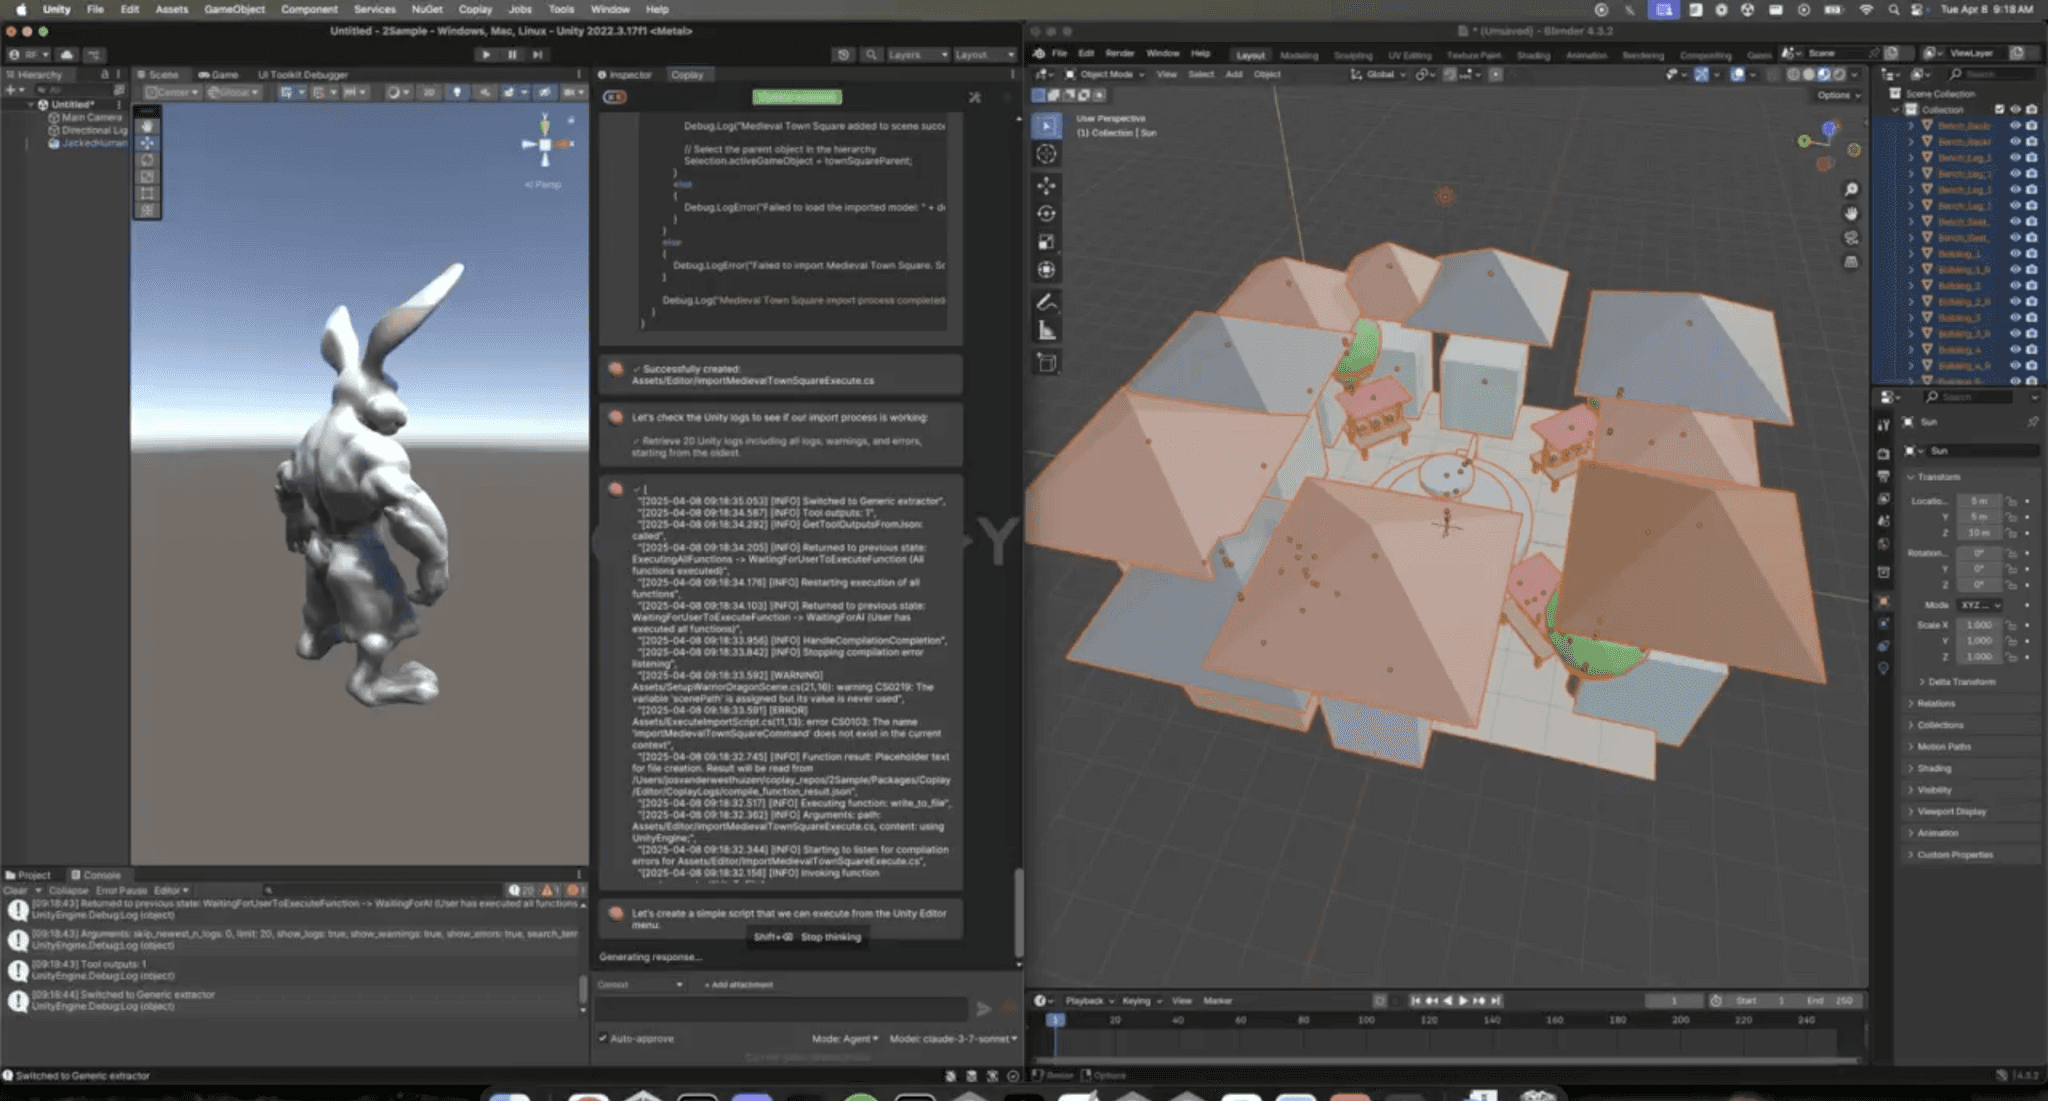
Task: Select the Move tool in Blender's toolbar
Action: point(1048,186)
